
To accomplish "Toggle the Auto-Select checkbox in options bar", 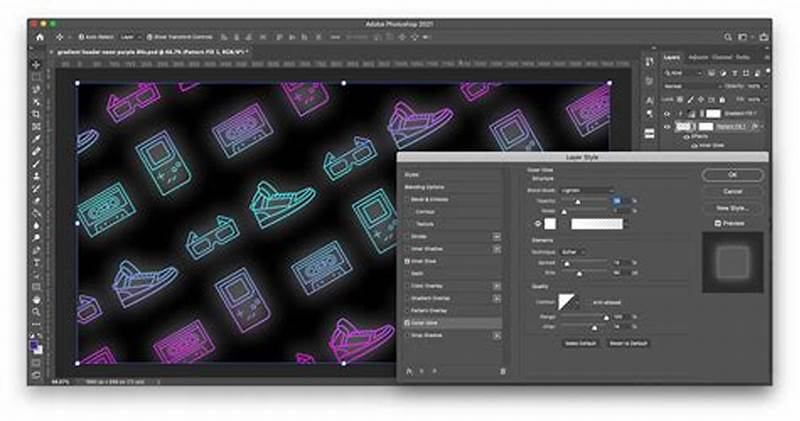I will click(81, 37).
